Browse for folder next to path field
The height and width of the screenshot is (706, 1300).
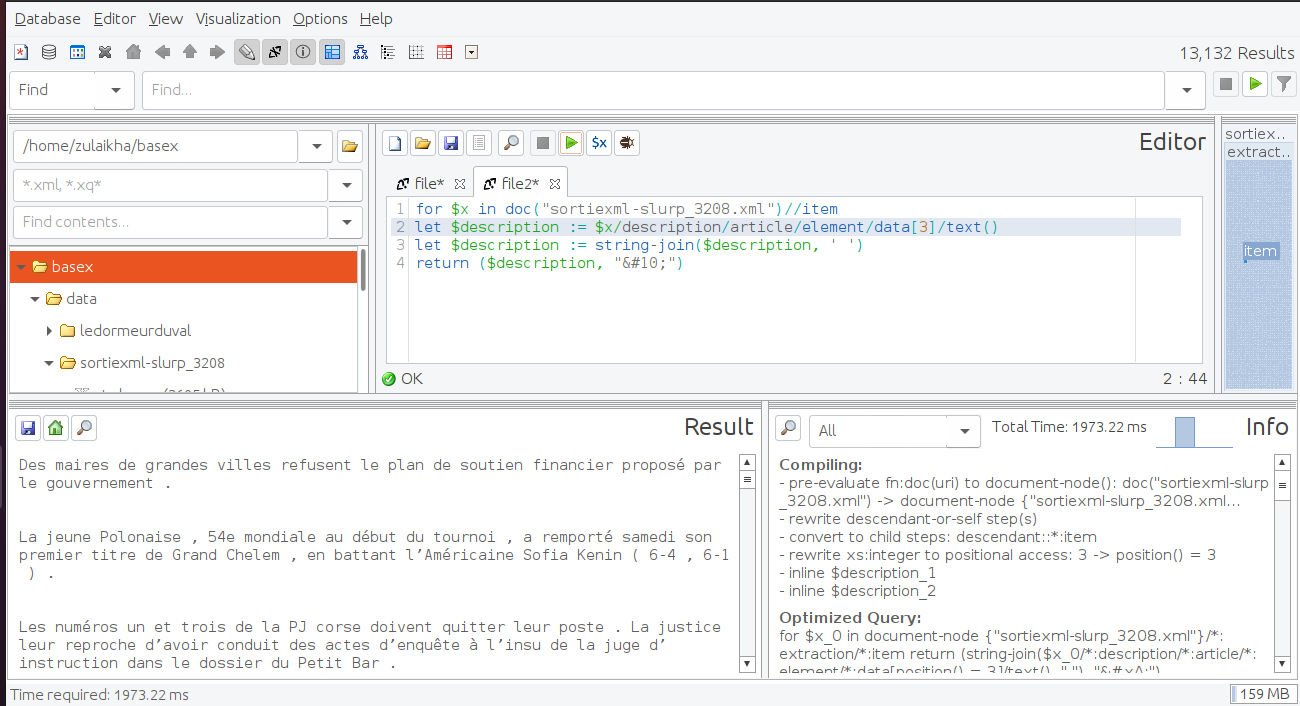(349, 146)
